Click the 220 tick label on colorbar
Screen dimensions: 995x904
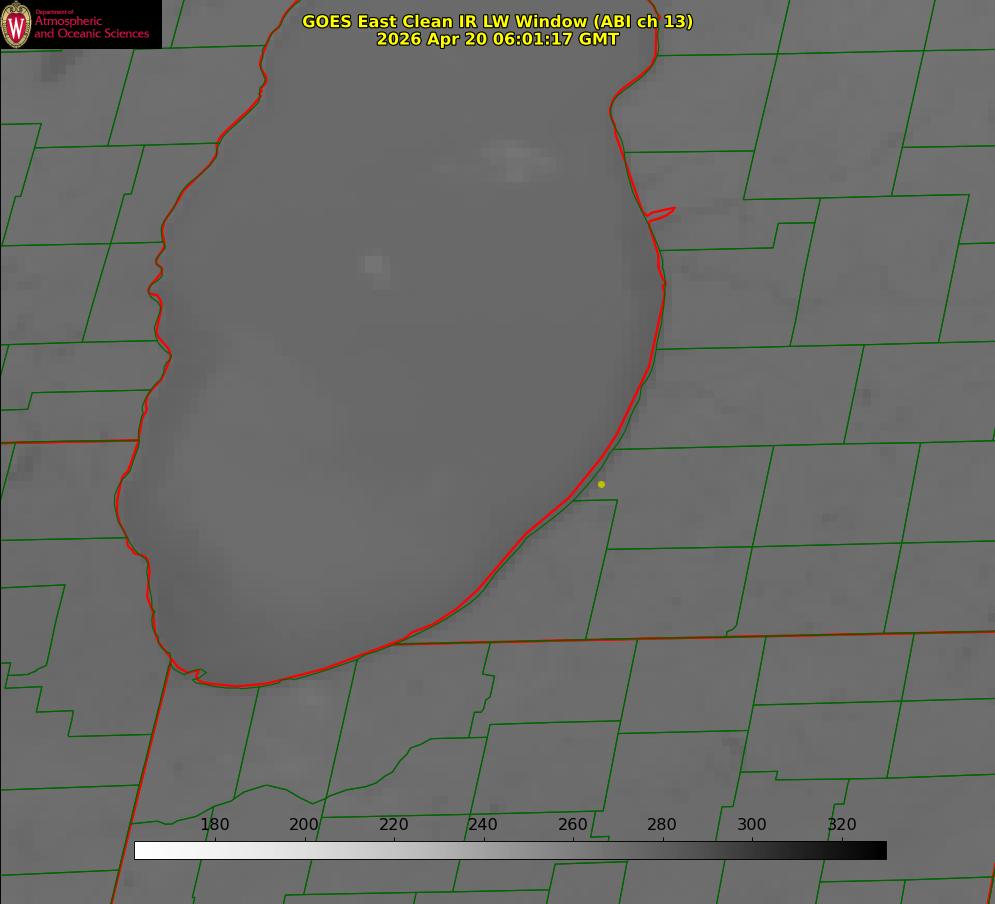tap(393, 824)
